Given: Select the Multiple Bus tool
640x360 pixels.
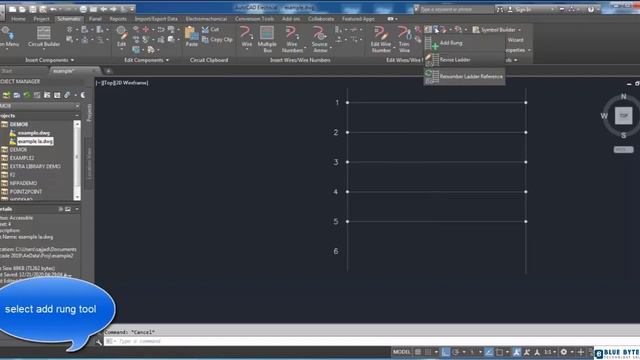Looking at the screenshot, I should (x=267, y=39).
